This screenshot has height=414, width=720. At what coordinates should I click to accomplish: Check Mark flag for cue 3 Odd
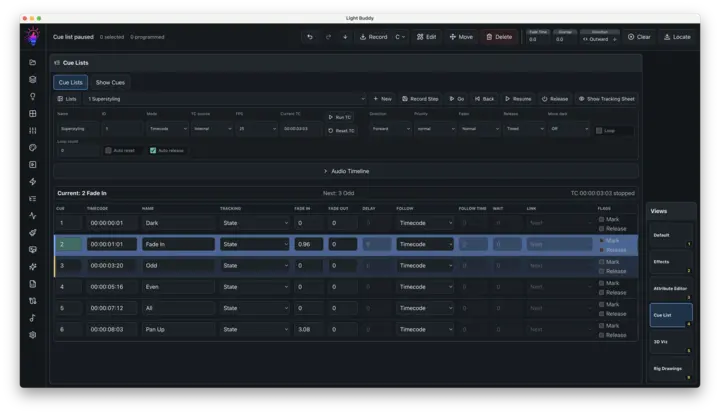coord(602,262)
